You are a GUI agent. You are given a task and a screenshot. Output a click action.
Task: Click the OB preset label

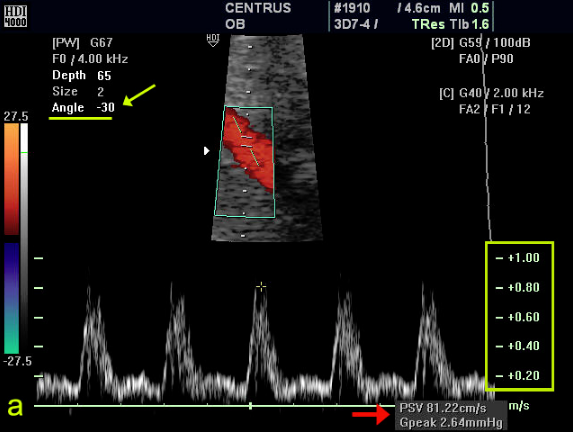pos(235,24)
